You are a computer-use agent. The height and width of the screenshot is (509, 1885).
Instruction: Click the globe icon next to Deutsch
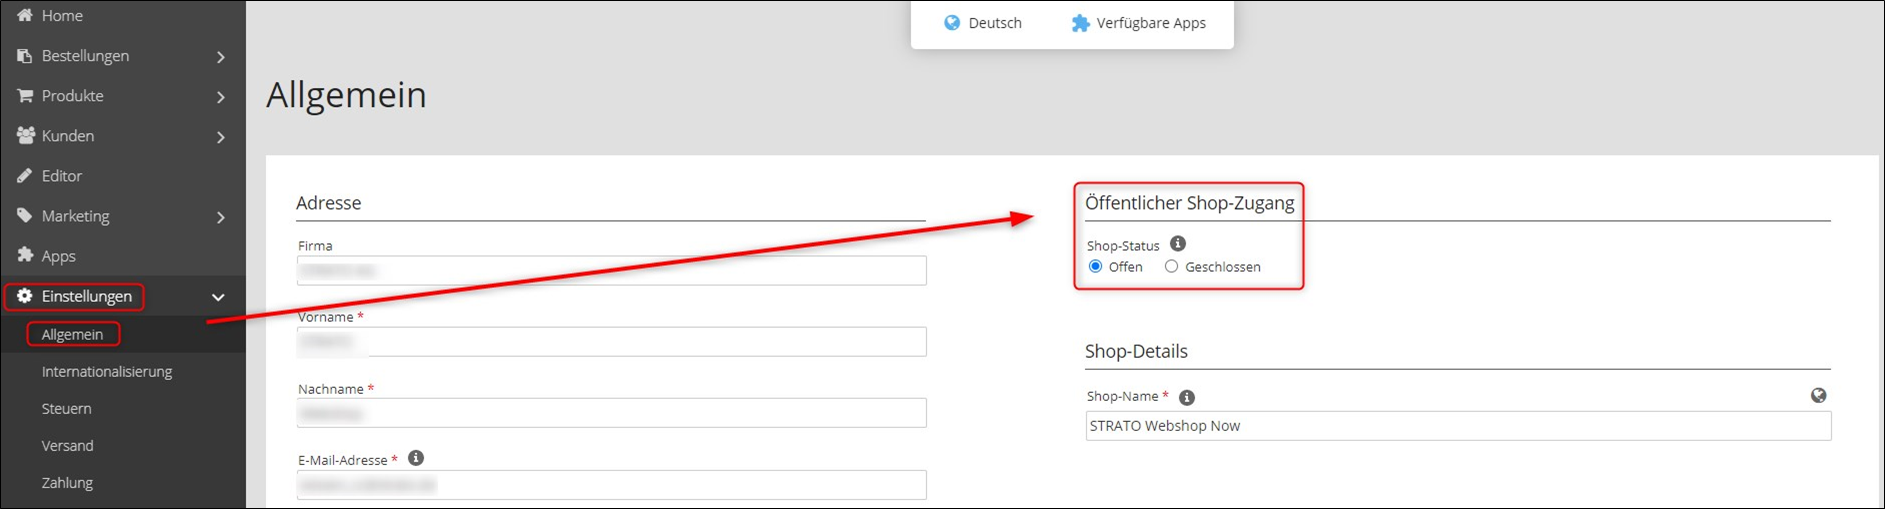[x=952, y=23]
